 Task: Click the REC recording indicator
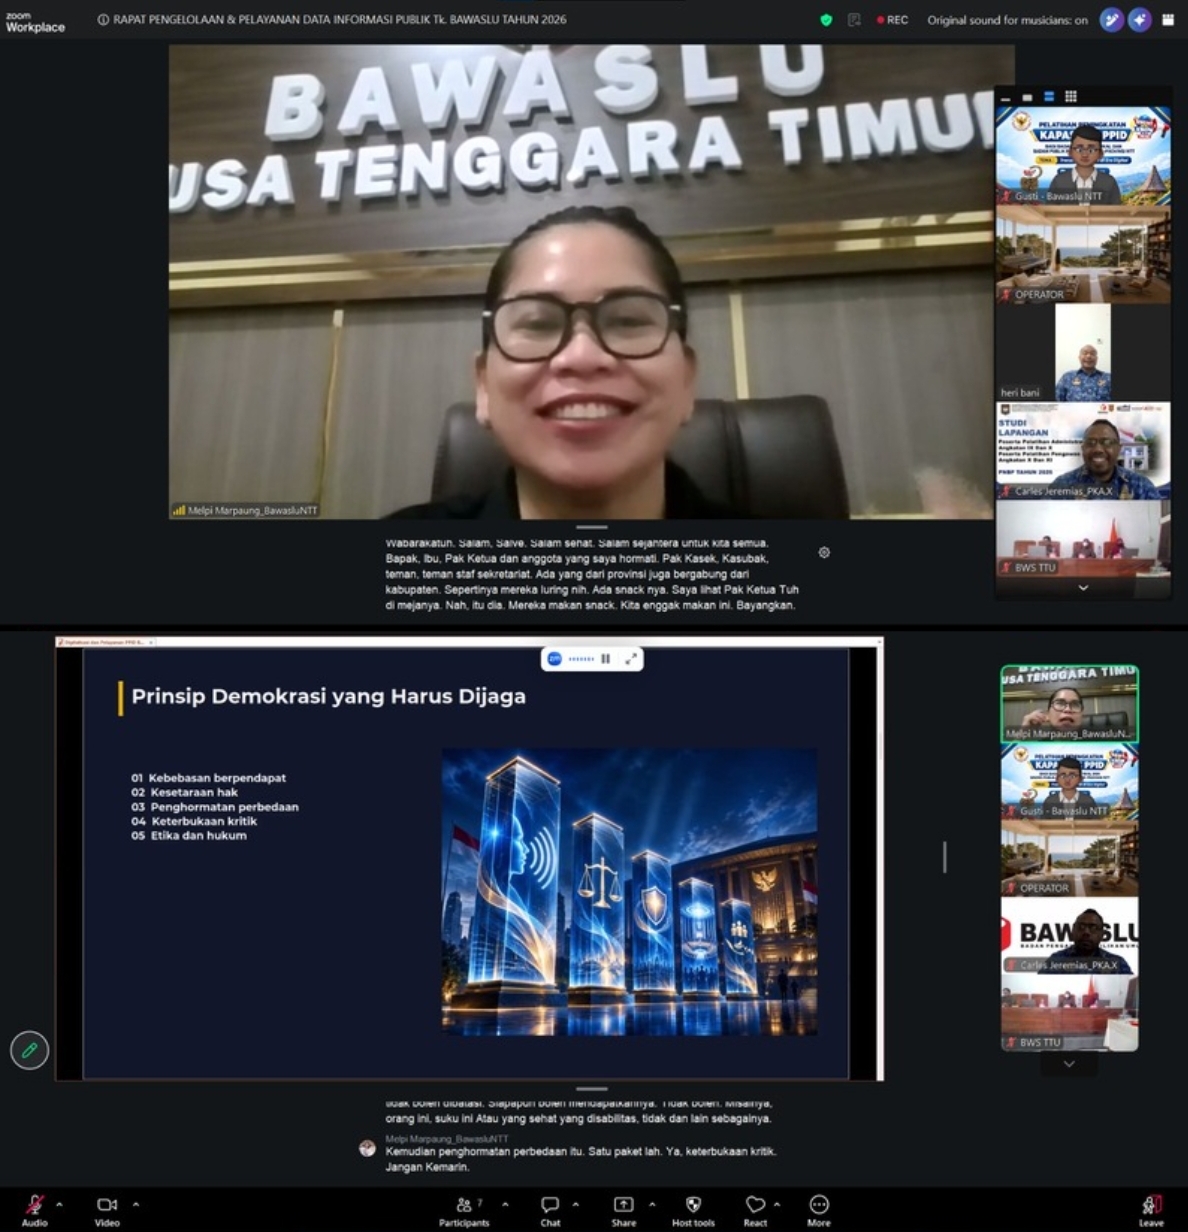pyautogui.click(x=892, y=20)
